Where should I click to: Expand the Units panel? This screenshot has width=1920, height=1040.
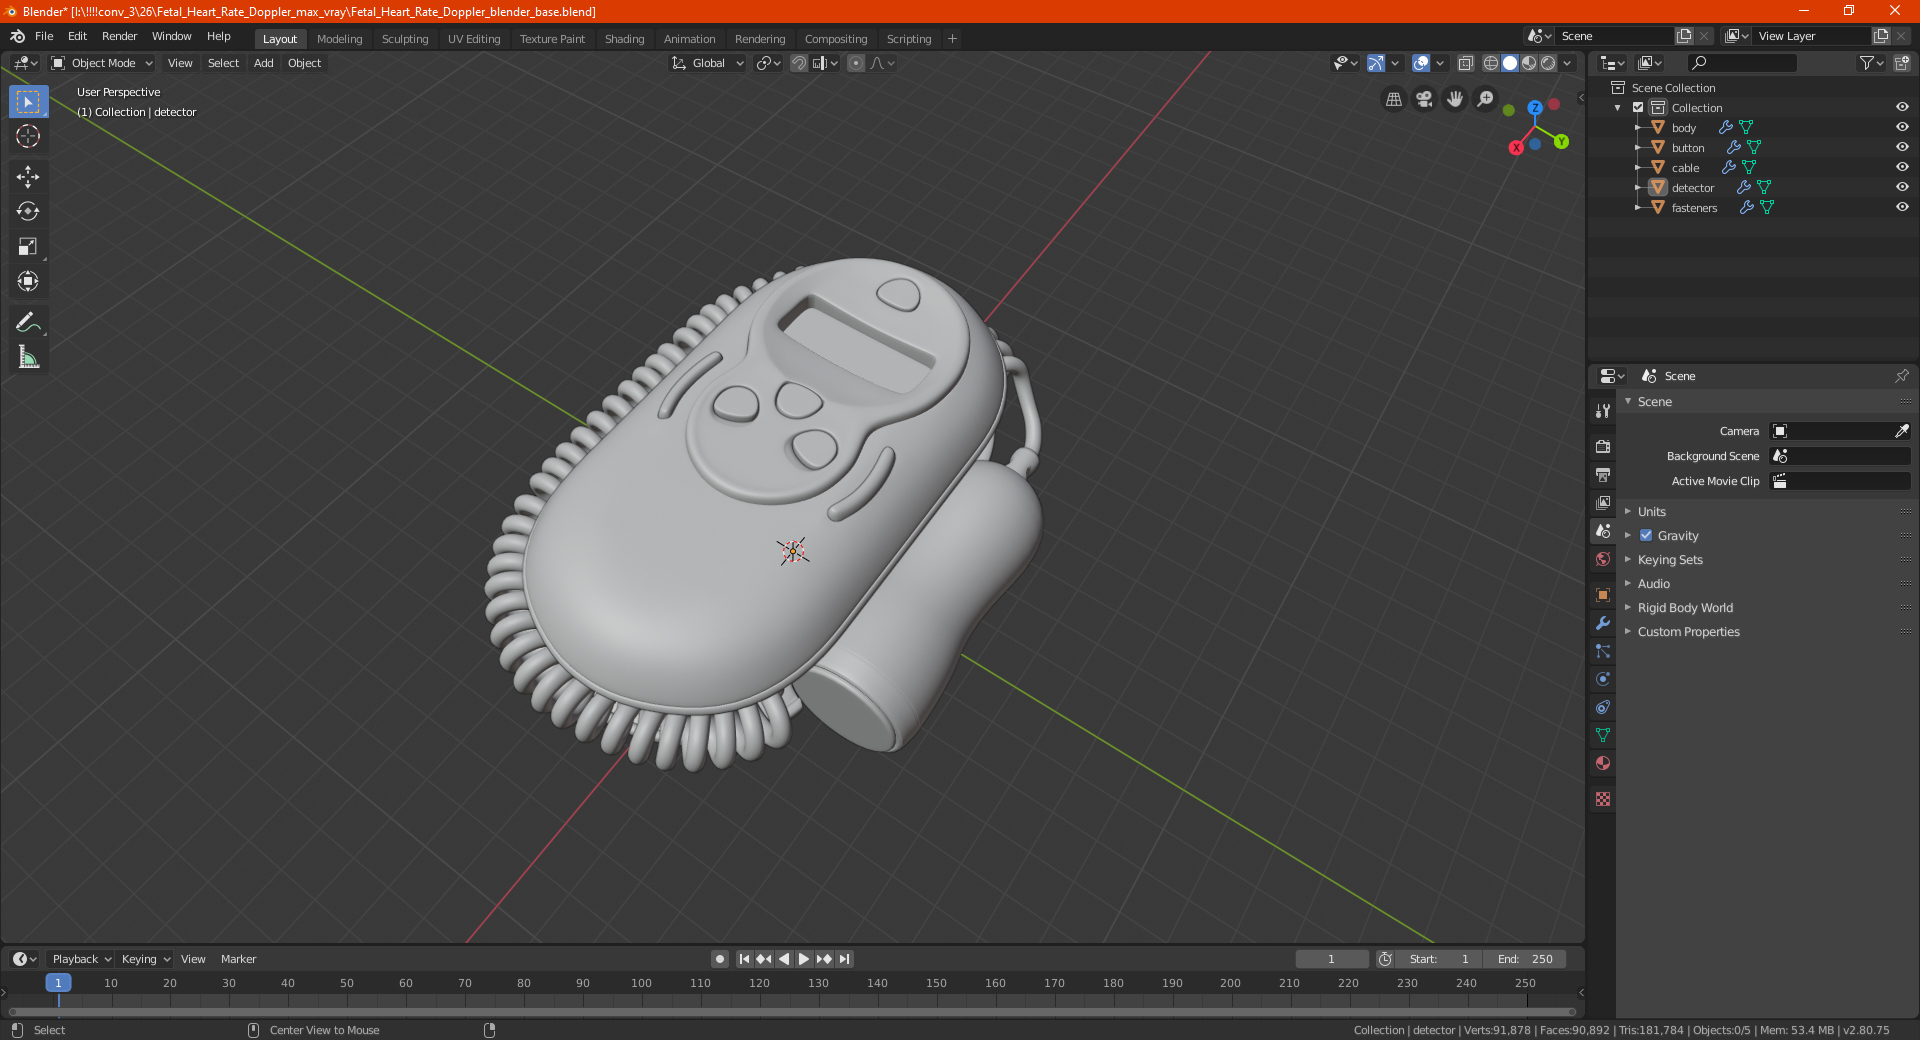(1652, 511)
